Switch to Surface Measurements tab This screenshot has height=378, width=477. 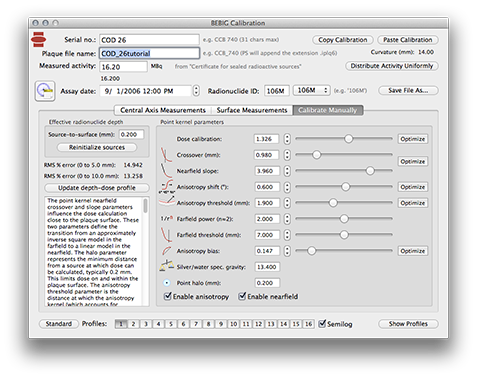pos(252,110)
